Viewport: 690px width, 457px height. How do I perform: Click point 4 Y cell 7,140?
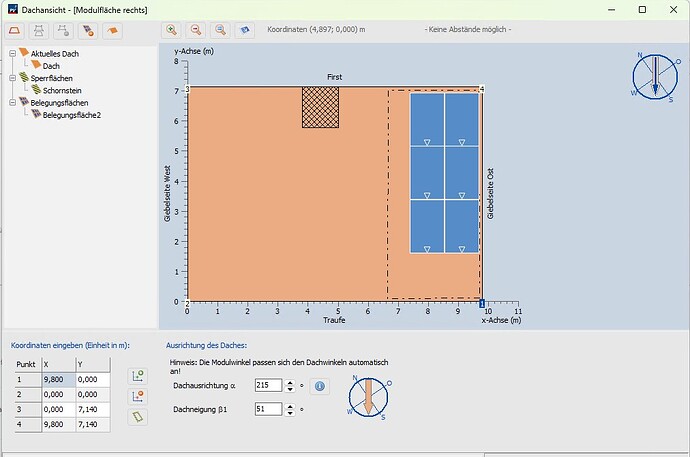tap(93, 424)
